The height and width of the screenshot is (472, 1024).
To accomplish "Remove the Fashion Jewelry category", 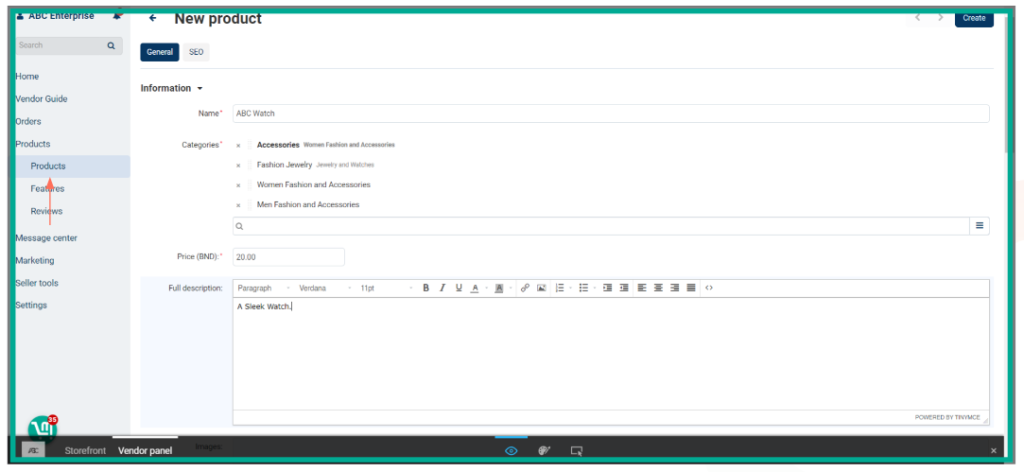I will pos(238,165).
